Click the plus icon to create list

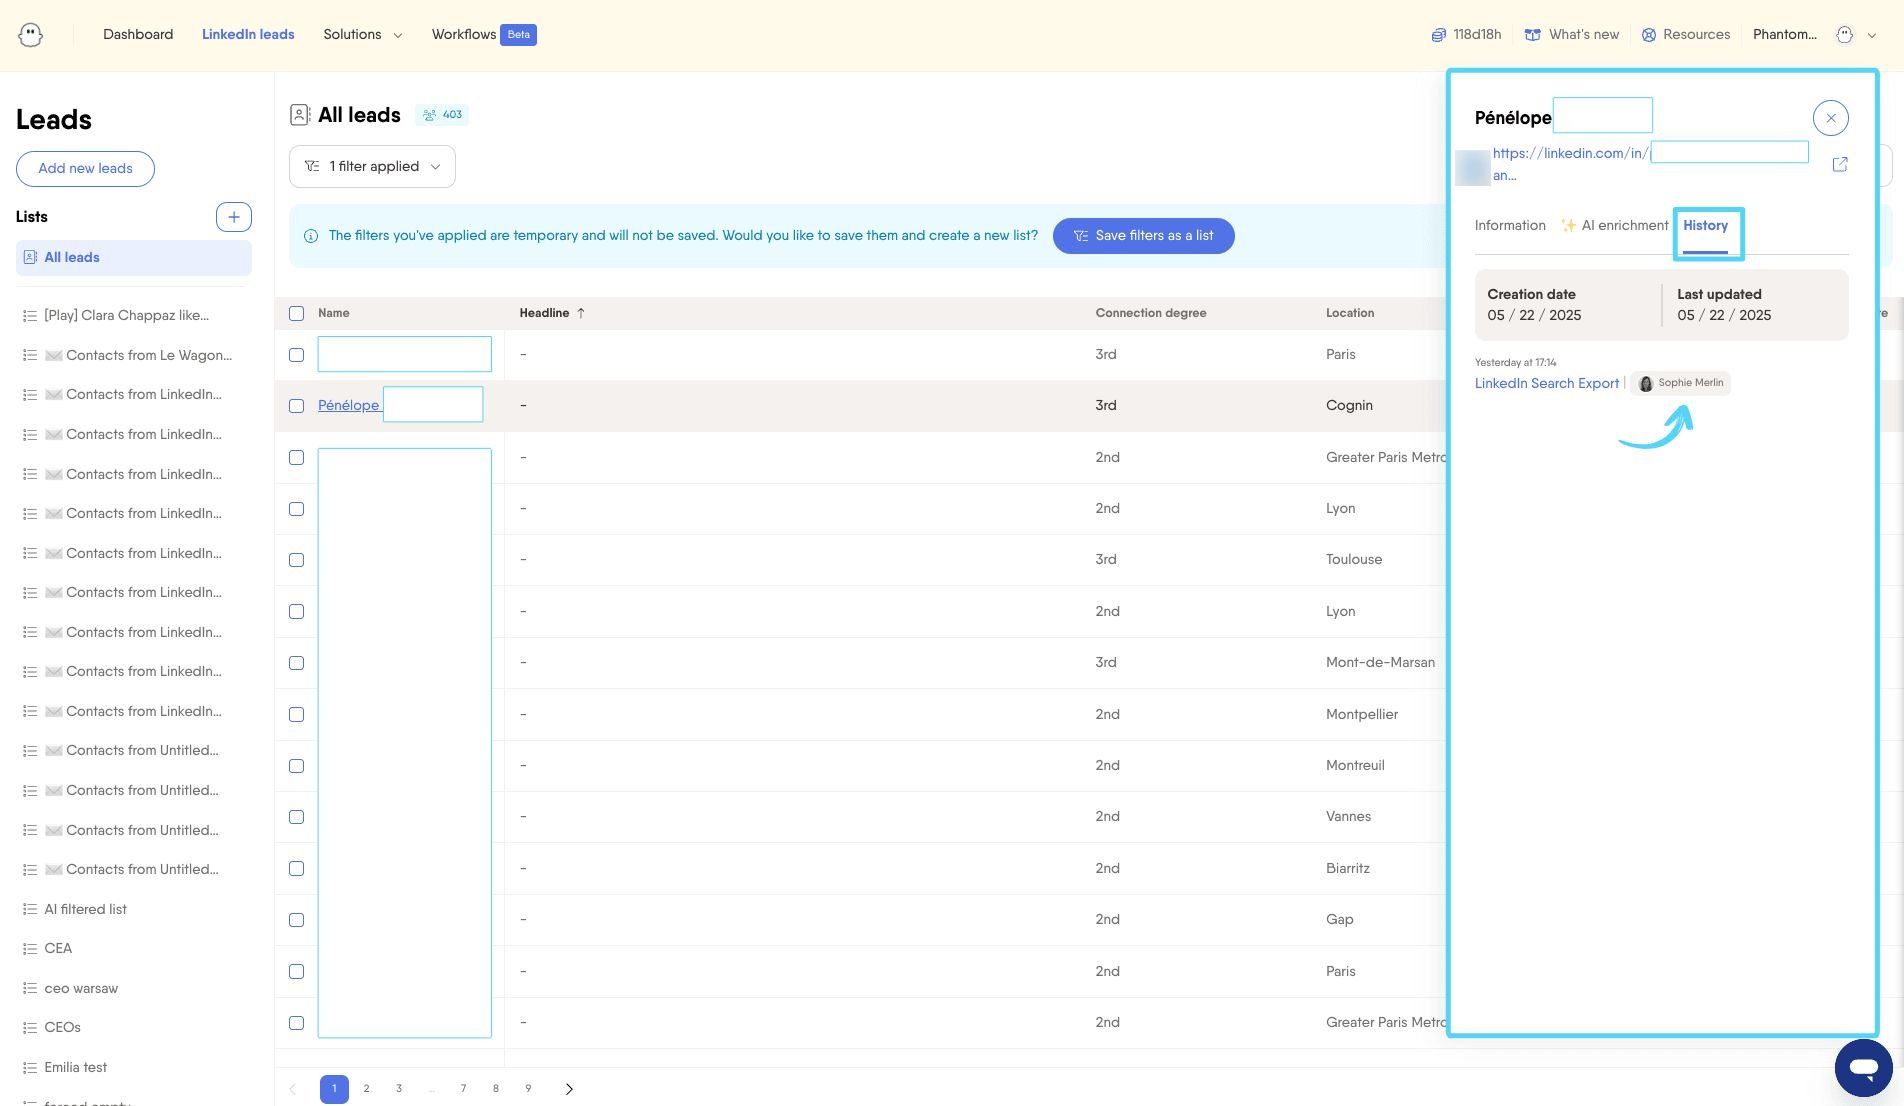click(234, 217)
